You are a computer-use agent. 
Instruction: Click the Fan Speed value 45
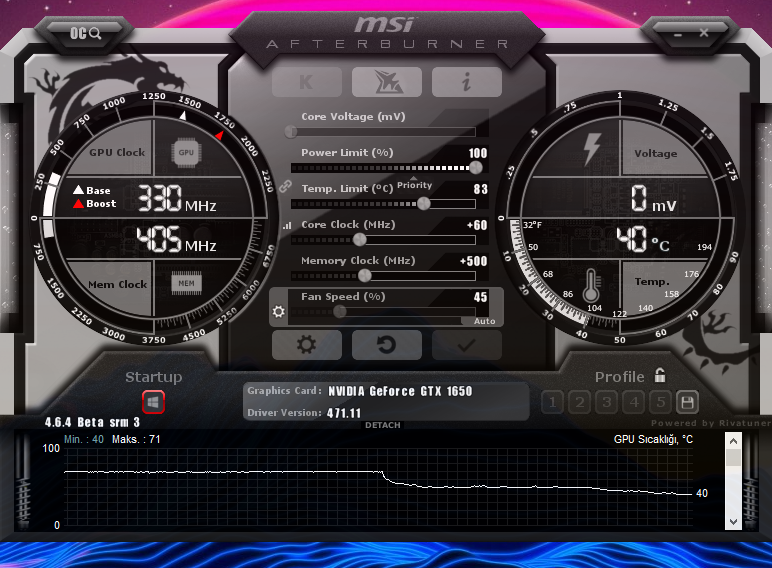[481, 297]
